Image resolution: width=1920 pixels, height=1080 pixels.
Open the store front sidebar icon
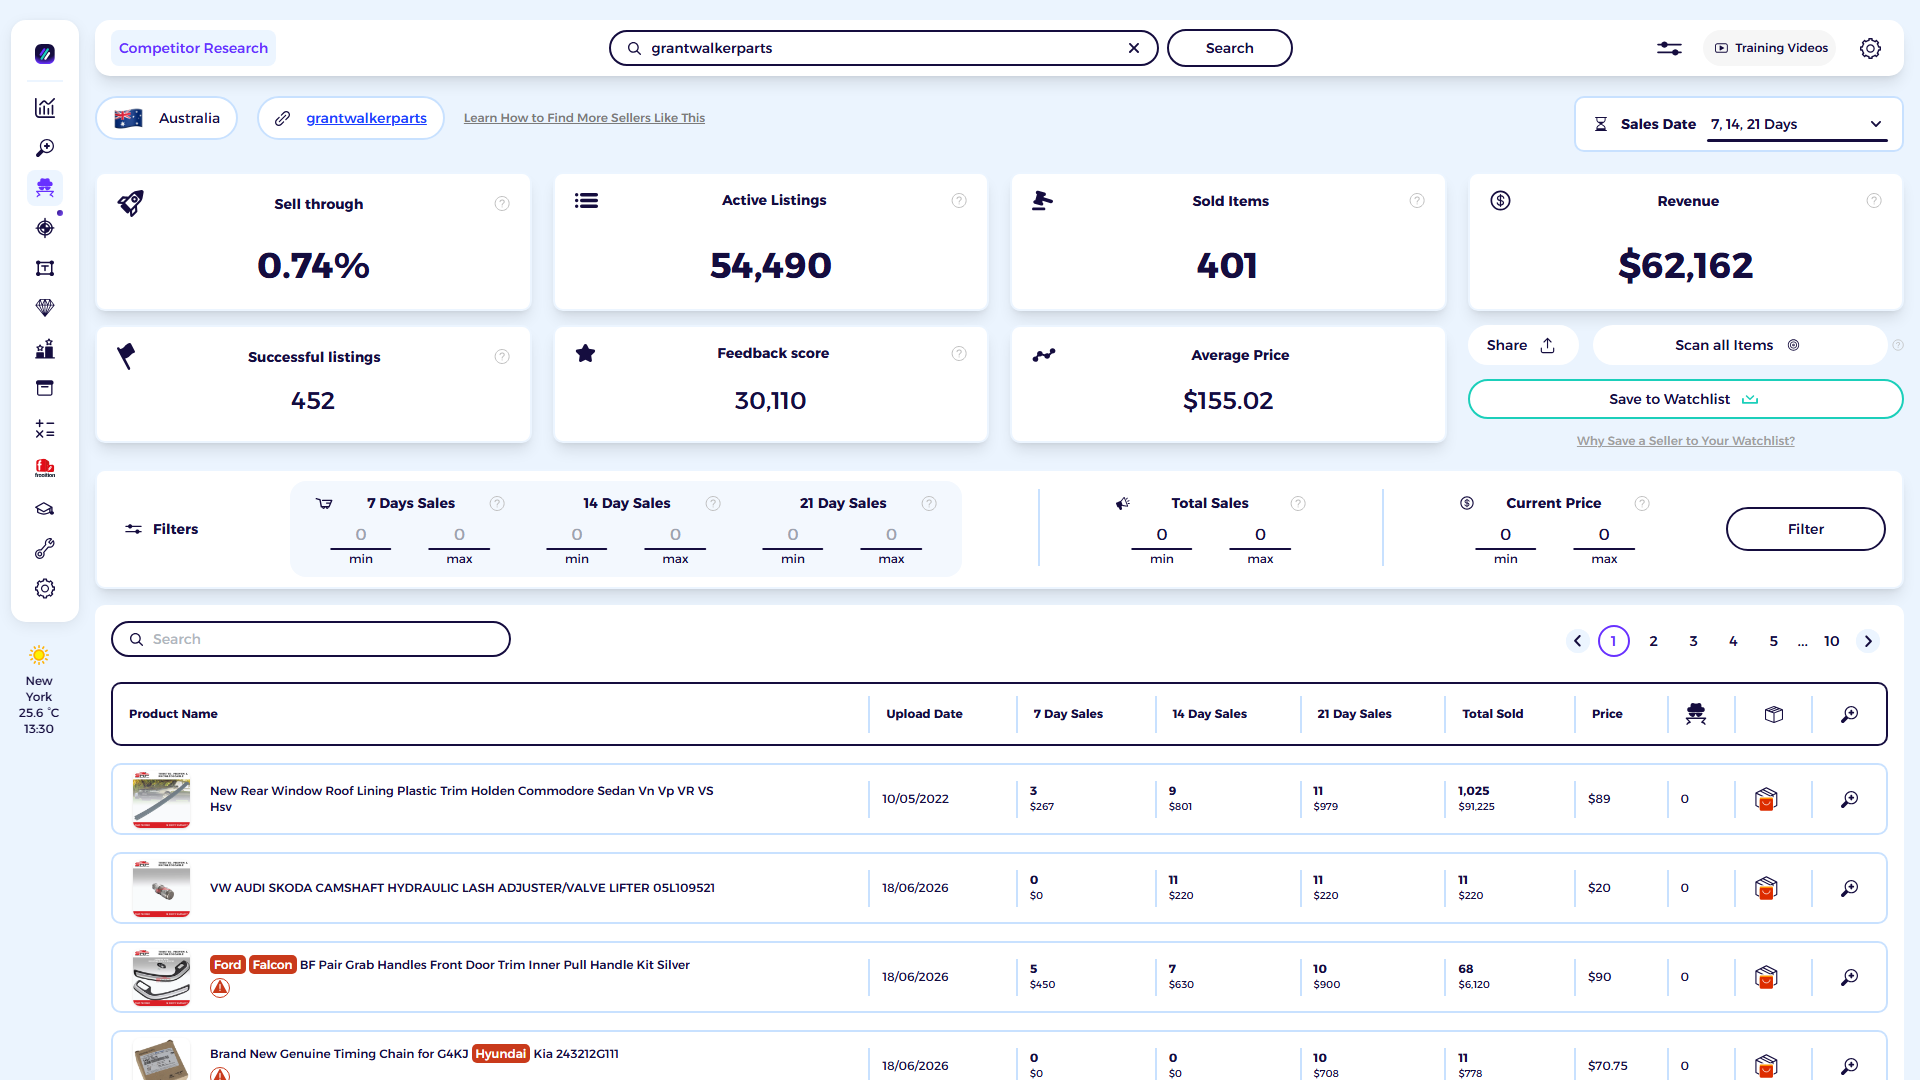click(x=45, y=388)
